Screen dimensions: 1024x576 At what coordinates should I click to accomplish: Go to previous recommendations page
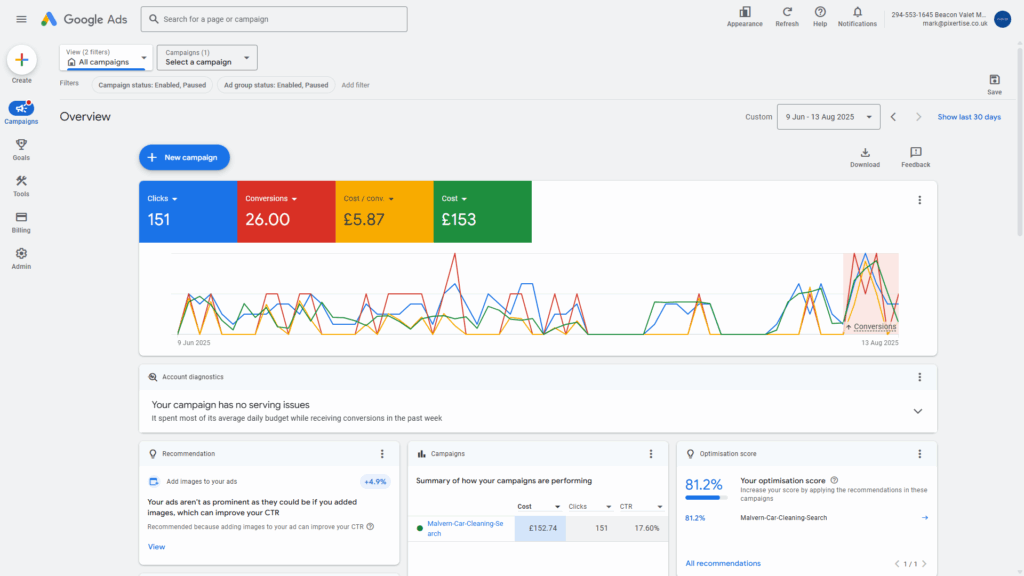pyautogui.click(x=897, y=564)
